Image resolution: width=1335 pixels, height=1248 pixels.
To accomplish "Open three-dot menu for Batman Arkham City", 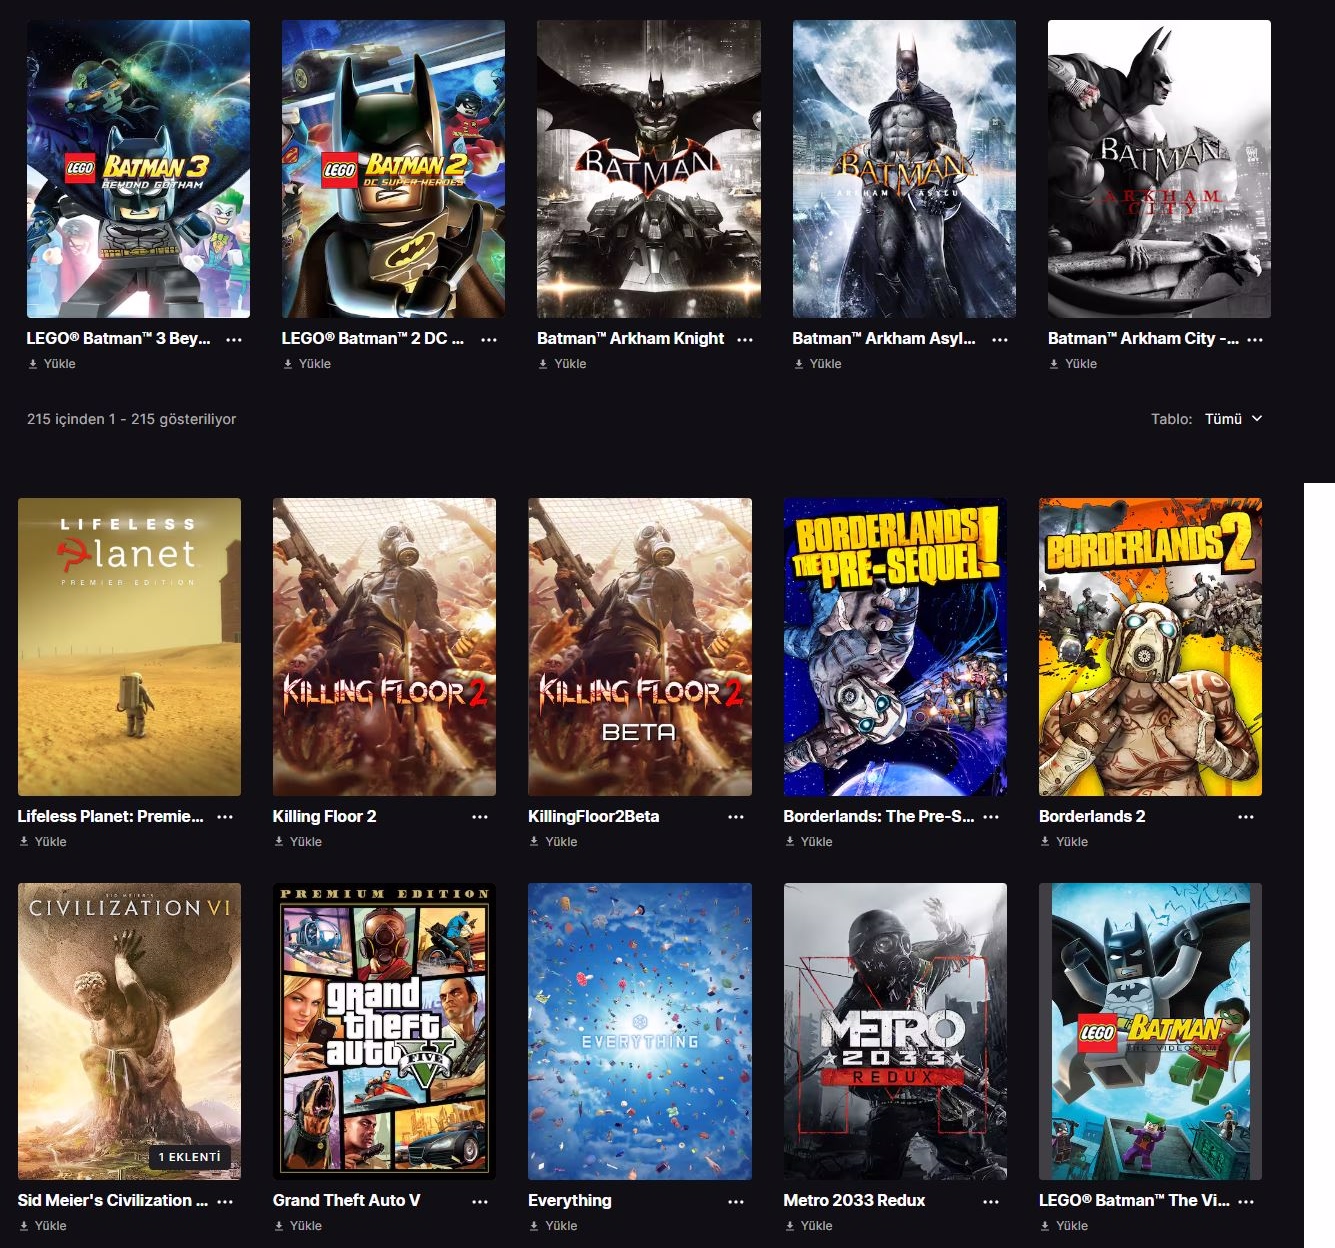I will (1255, 339).
